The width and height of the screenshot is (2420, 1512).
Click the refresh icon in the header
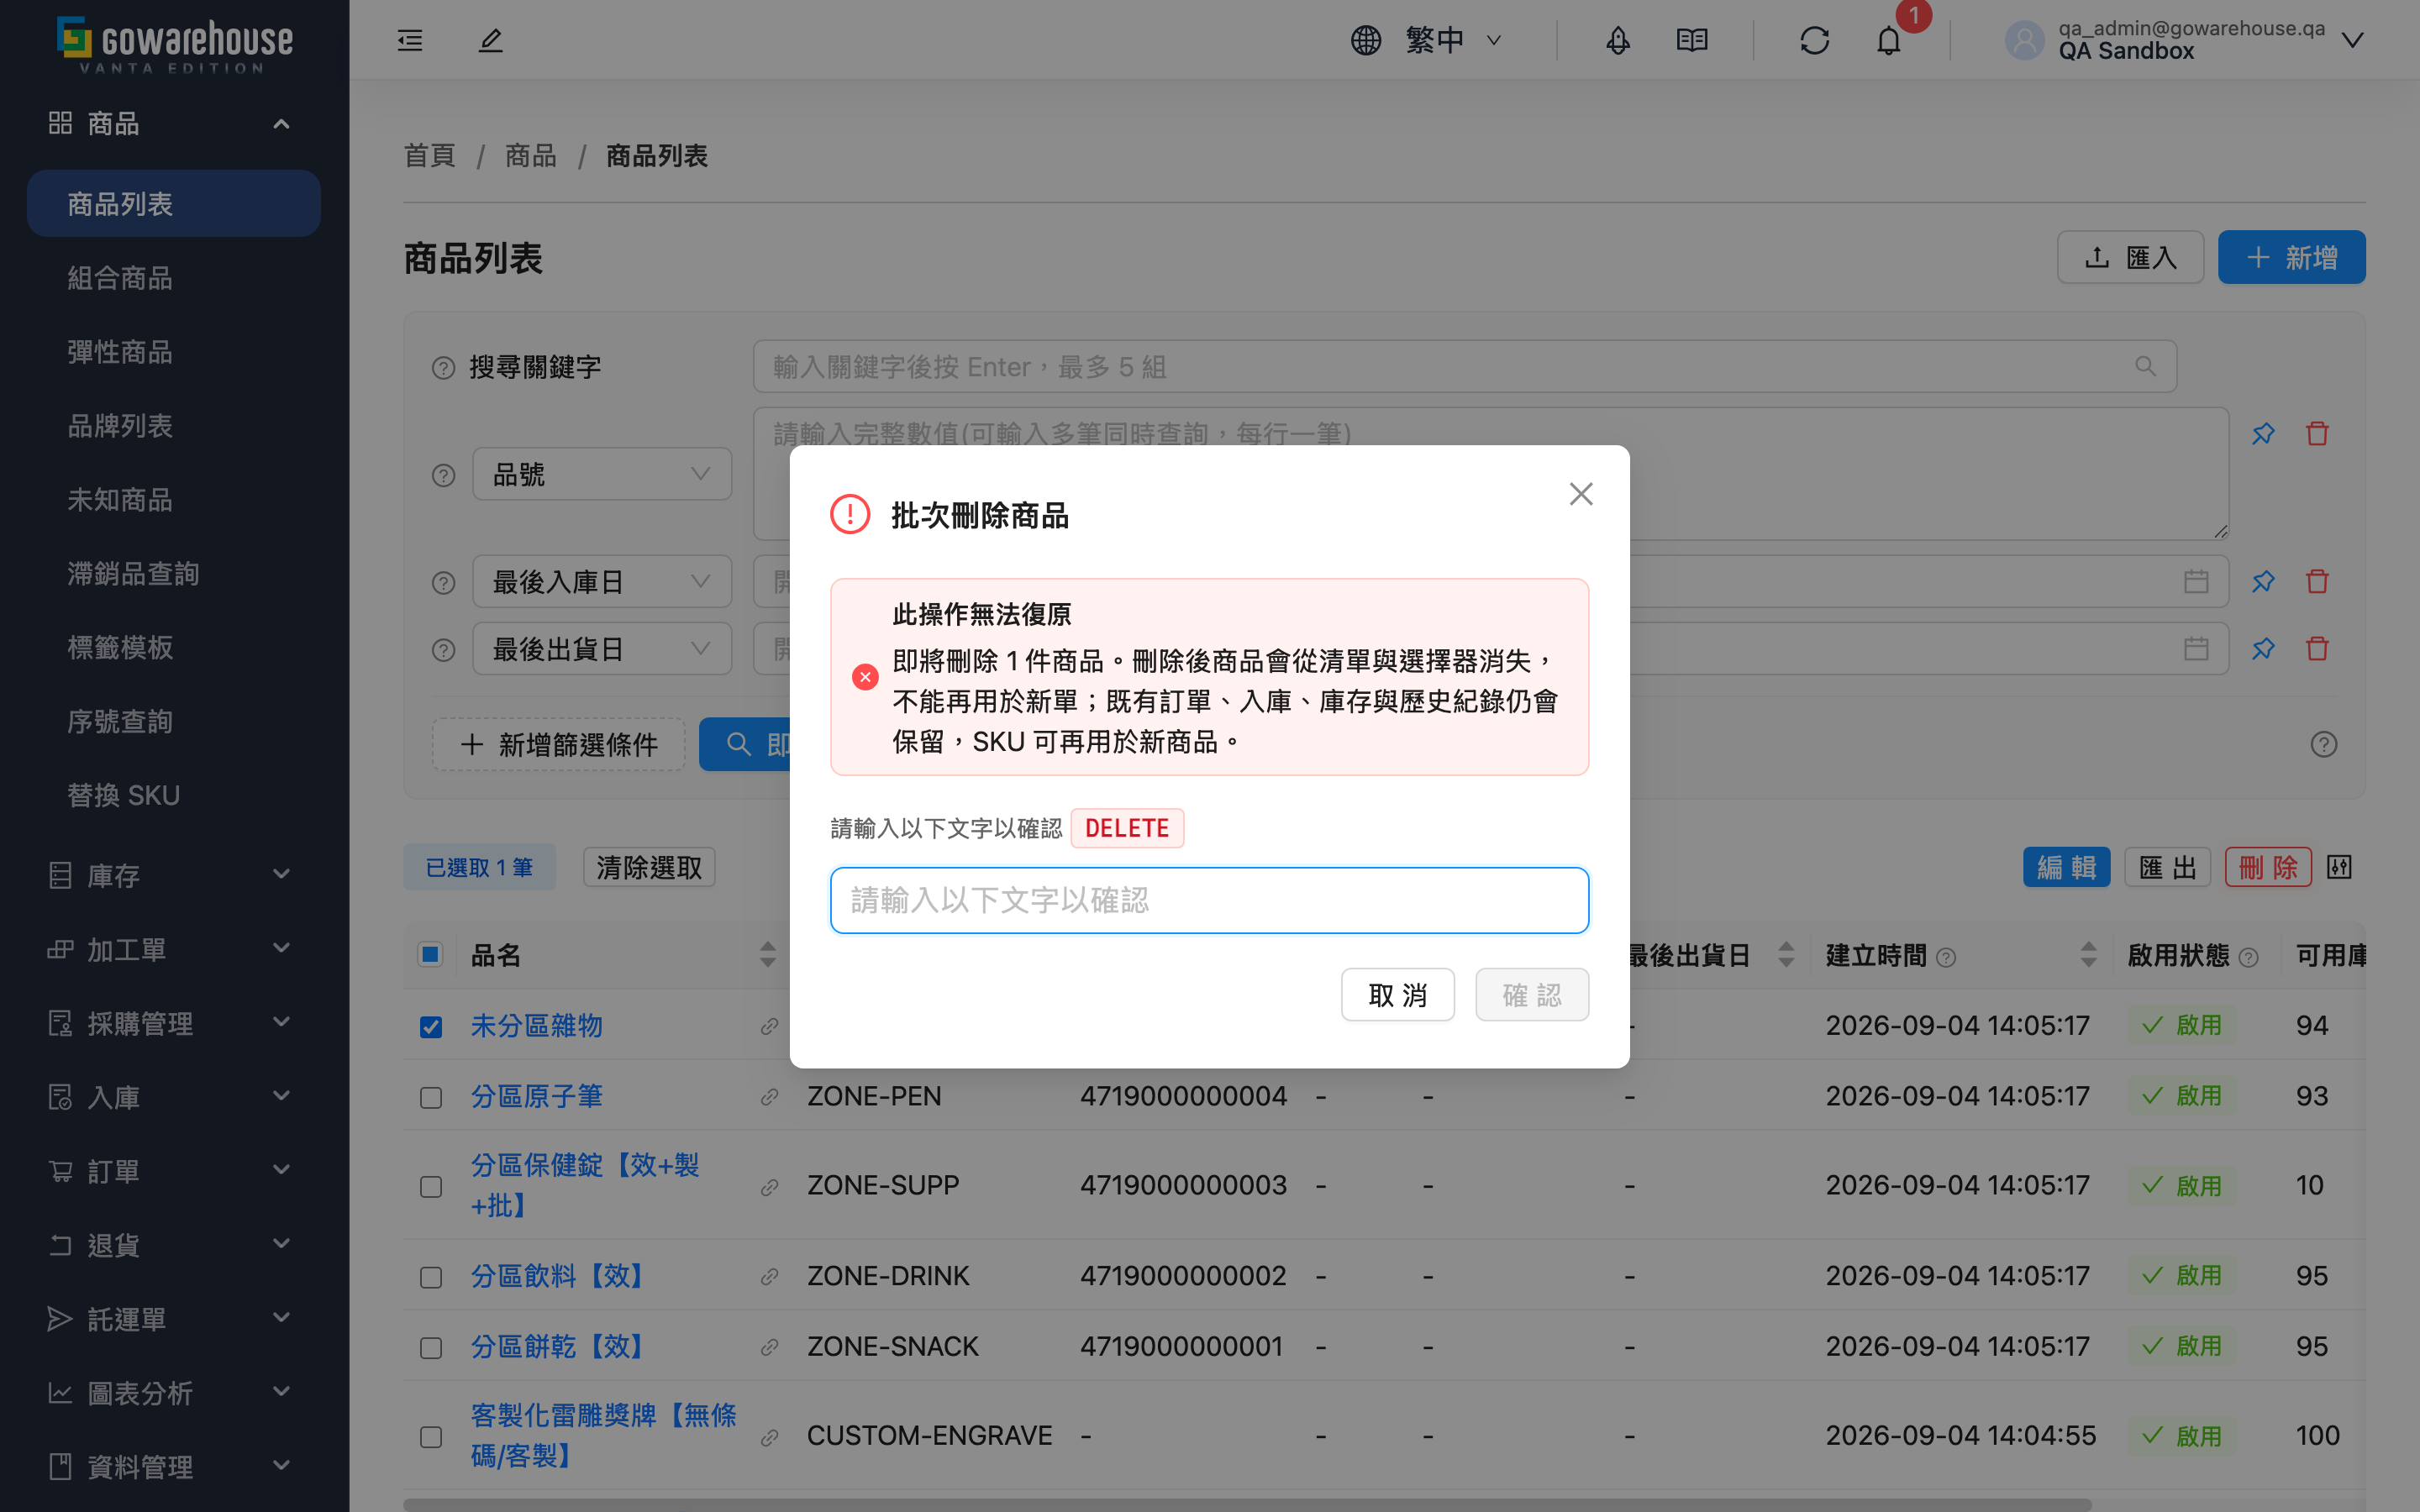click(1814, 40)
